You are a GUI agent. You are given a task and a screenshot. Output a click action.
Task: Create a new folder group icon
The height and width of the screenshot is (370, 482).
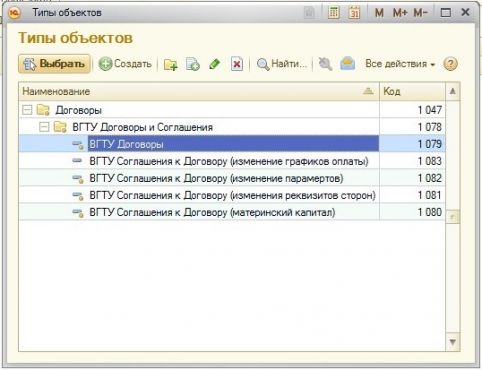171,64
